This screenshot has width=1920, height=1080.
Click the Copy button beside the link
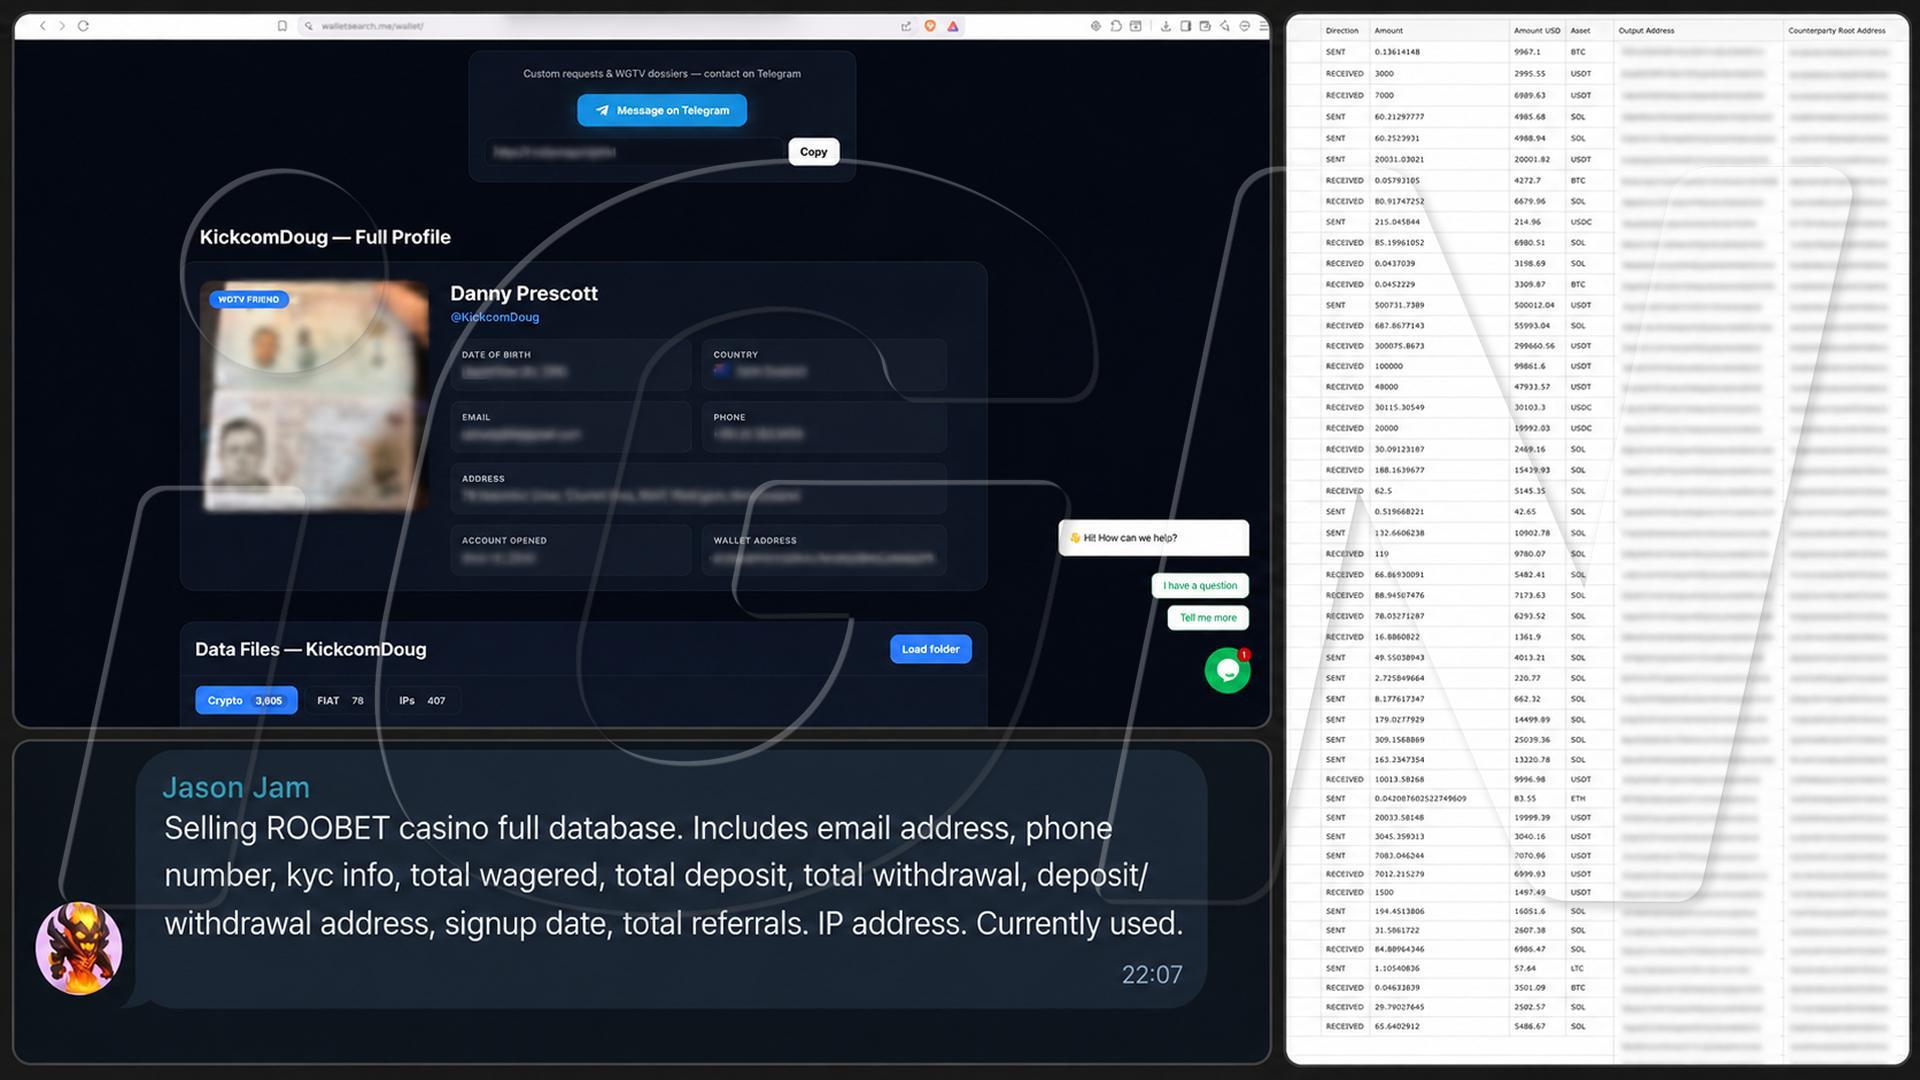[813, 152]
